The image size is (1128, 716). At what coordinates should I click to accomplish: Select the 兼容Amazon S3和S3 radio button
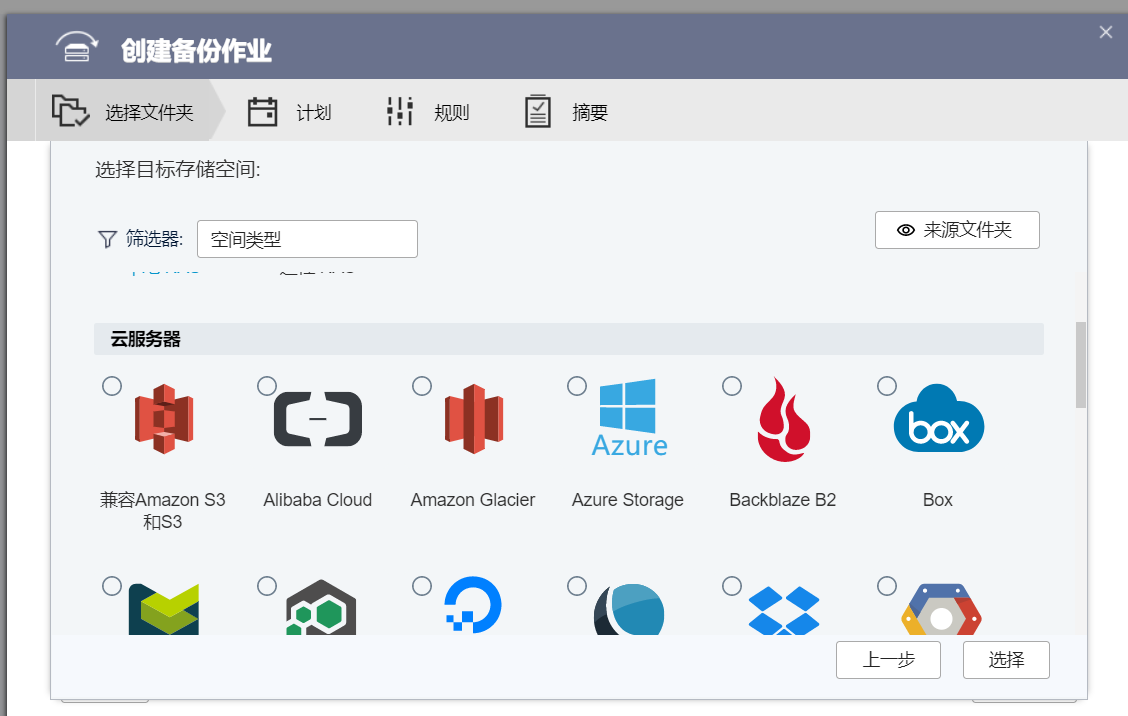click(x=112, y=386)
